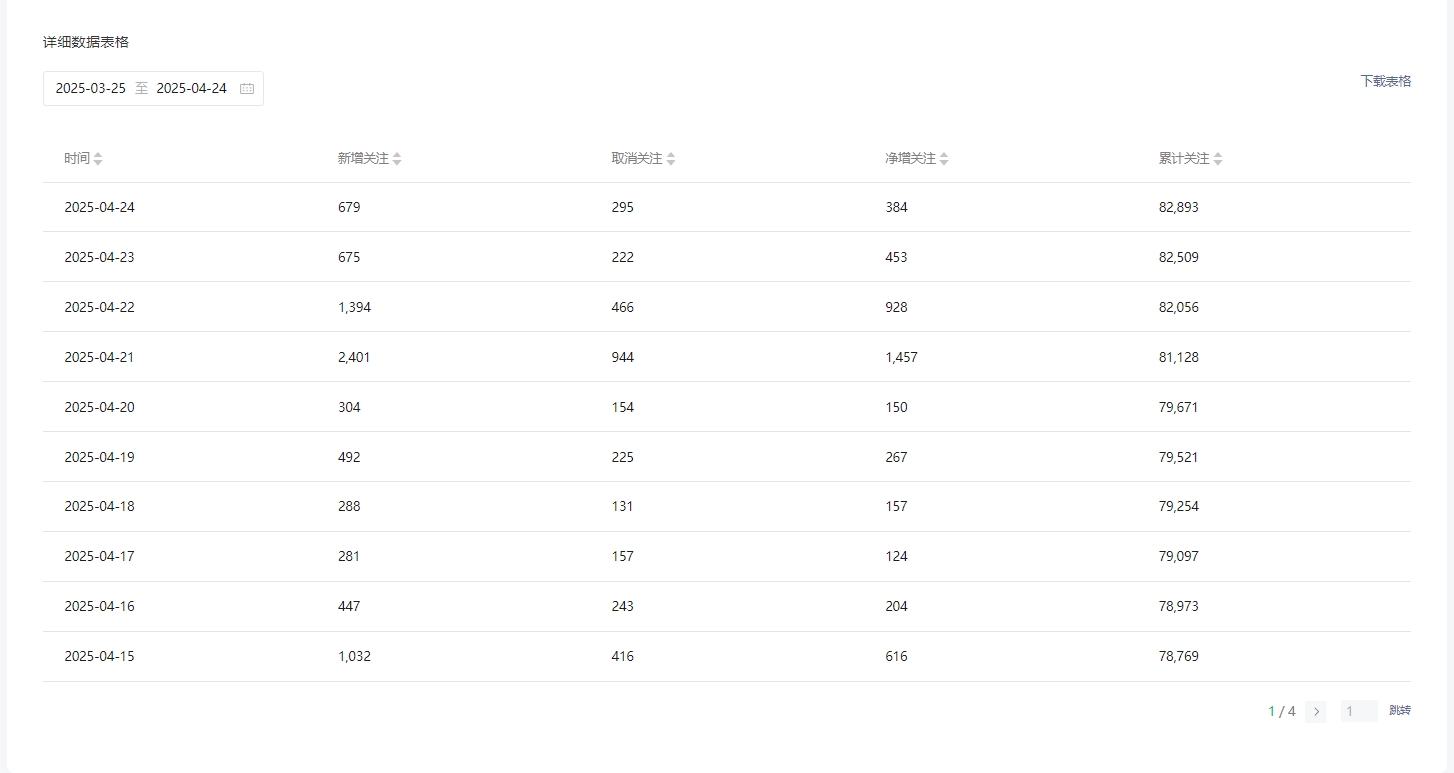This screenshot has width=1454, height=773.
Task: Click the 1,457 net increase cell
Action: click(901, 357)
